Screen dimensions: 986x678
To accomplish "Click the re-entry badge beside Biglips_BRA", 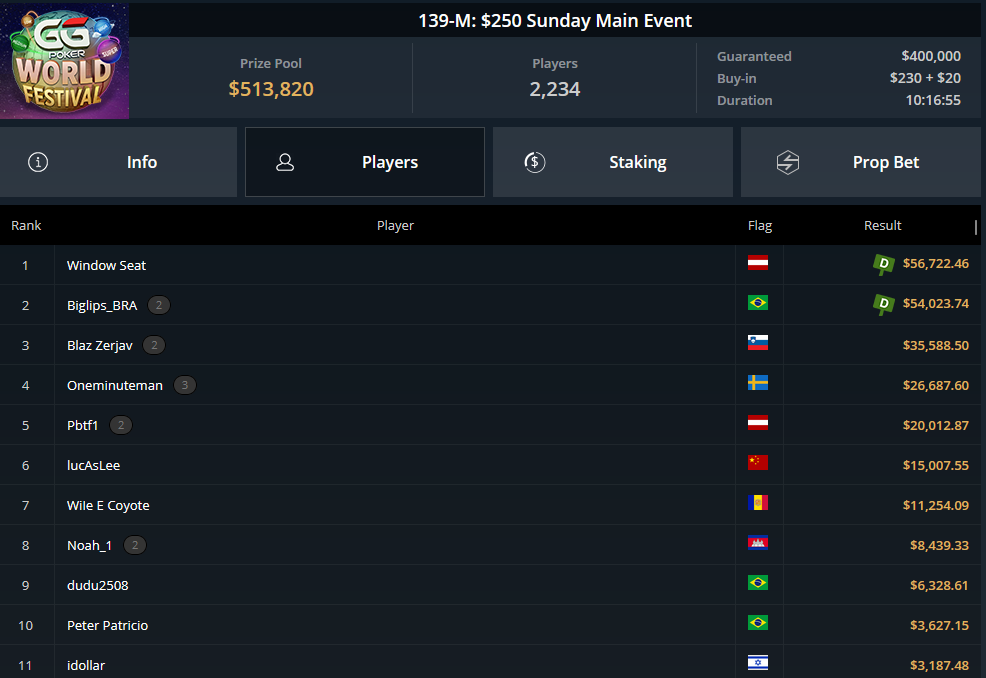I will coord(158,305).
